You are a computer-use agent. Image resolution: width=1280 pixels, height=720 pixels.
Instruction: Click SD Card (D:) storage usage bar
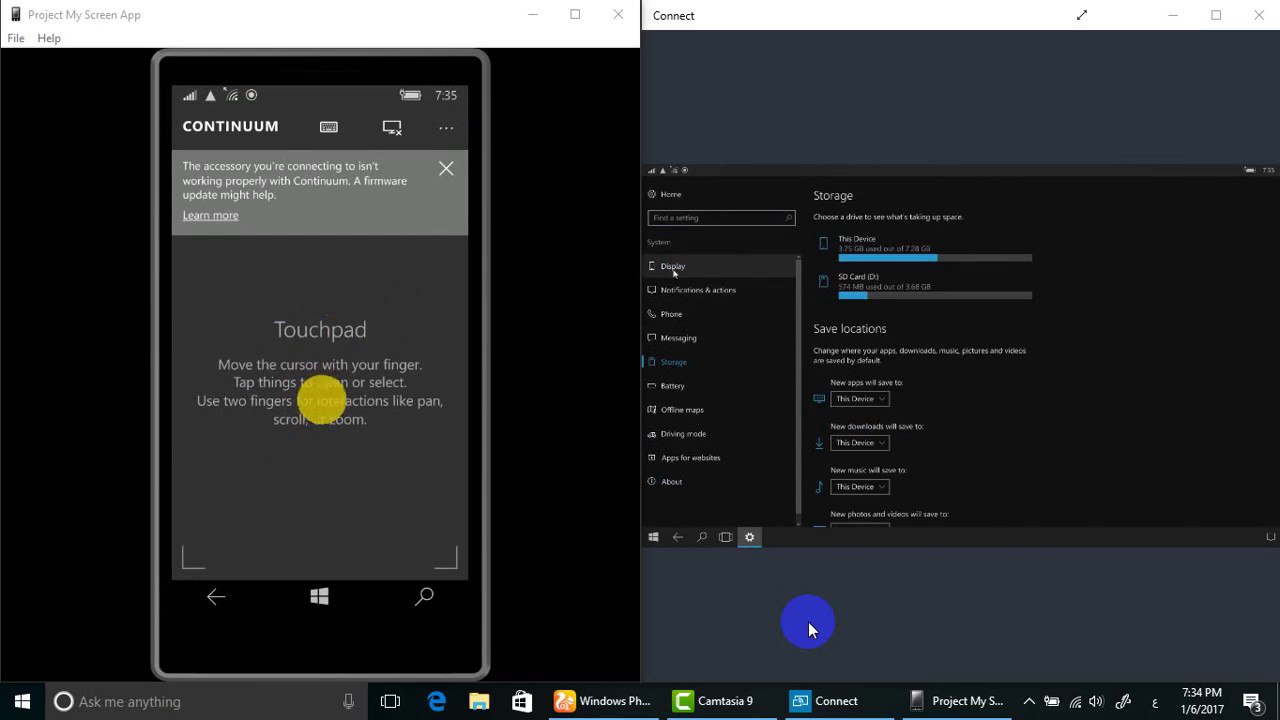(x=935, y=296)
